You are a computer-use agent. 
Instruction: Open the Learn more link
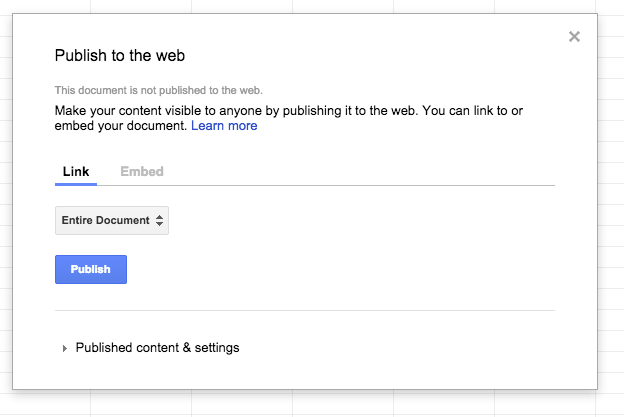click(x=224, y=126)
